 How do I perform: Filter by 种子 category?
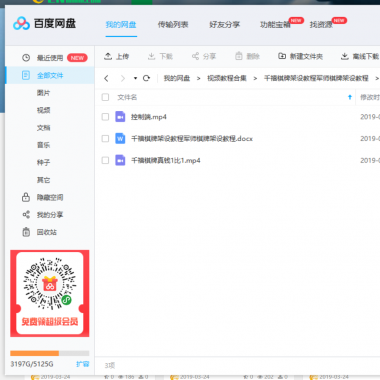tap(43, 162)
